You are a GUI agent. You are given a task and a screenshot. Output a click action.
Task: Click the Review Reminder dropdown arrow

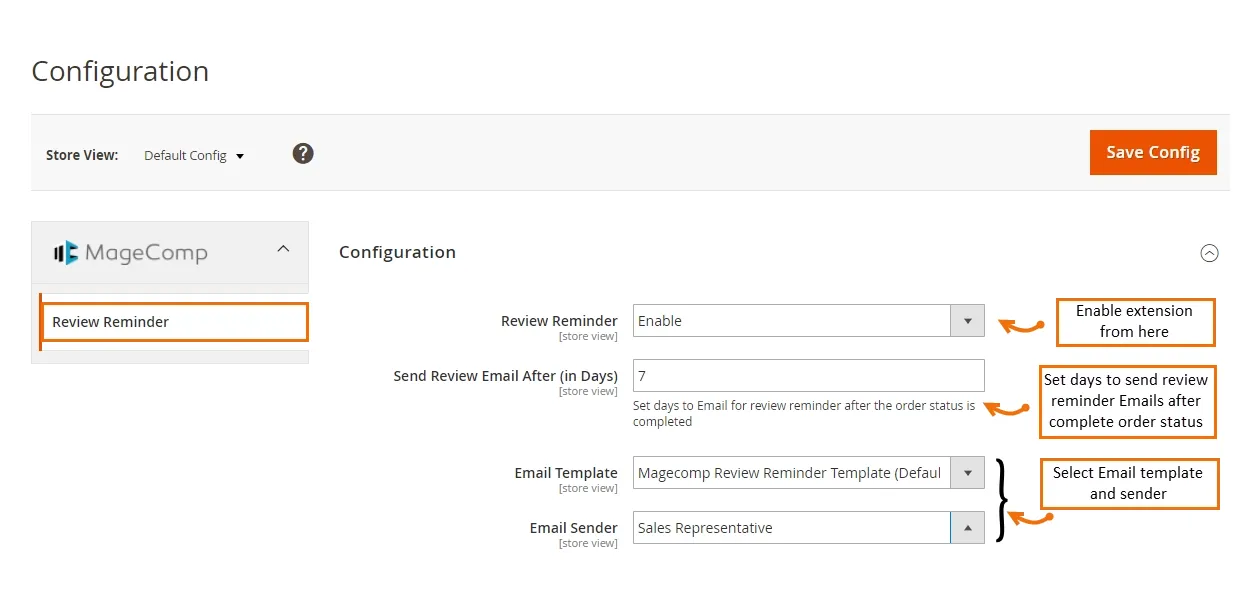point(967,321)
